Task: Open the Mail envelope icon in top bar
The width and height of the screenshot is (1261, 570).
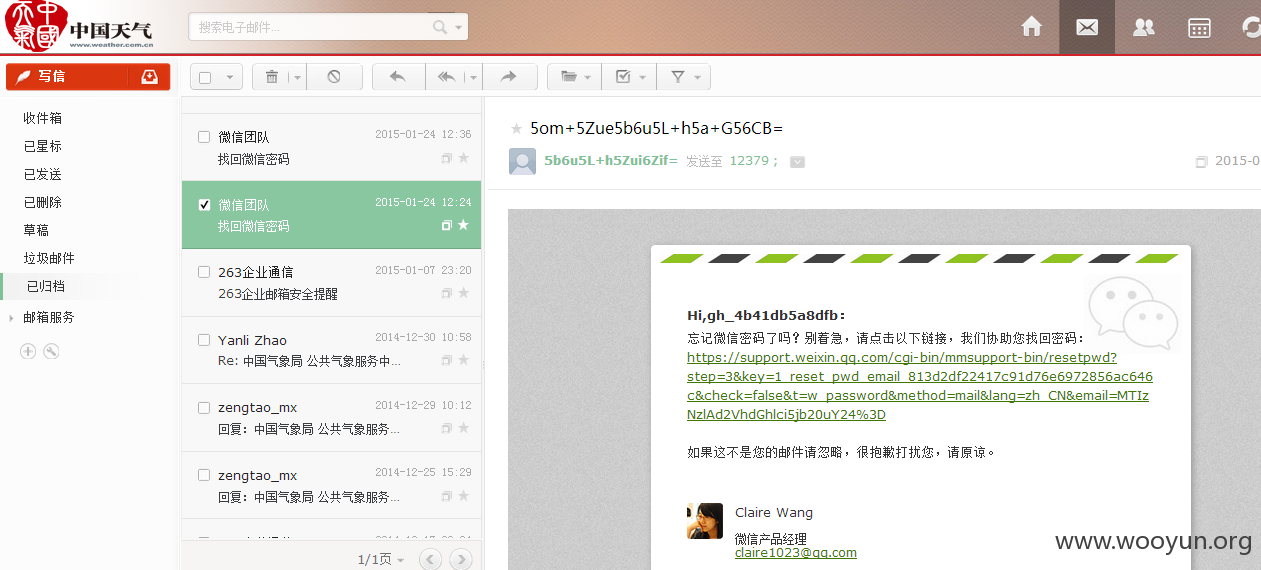Action: 1087,27
